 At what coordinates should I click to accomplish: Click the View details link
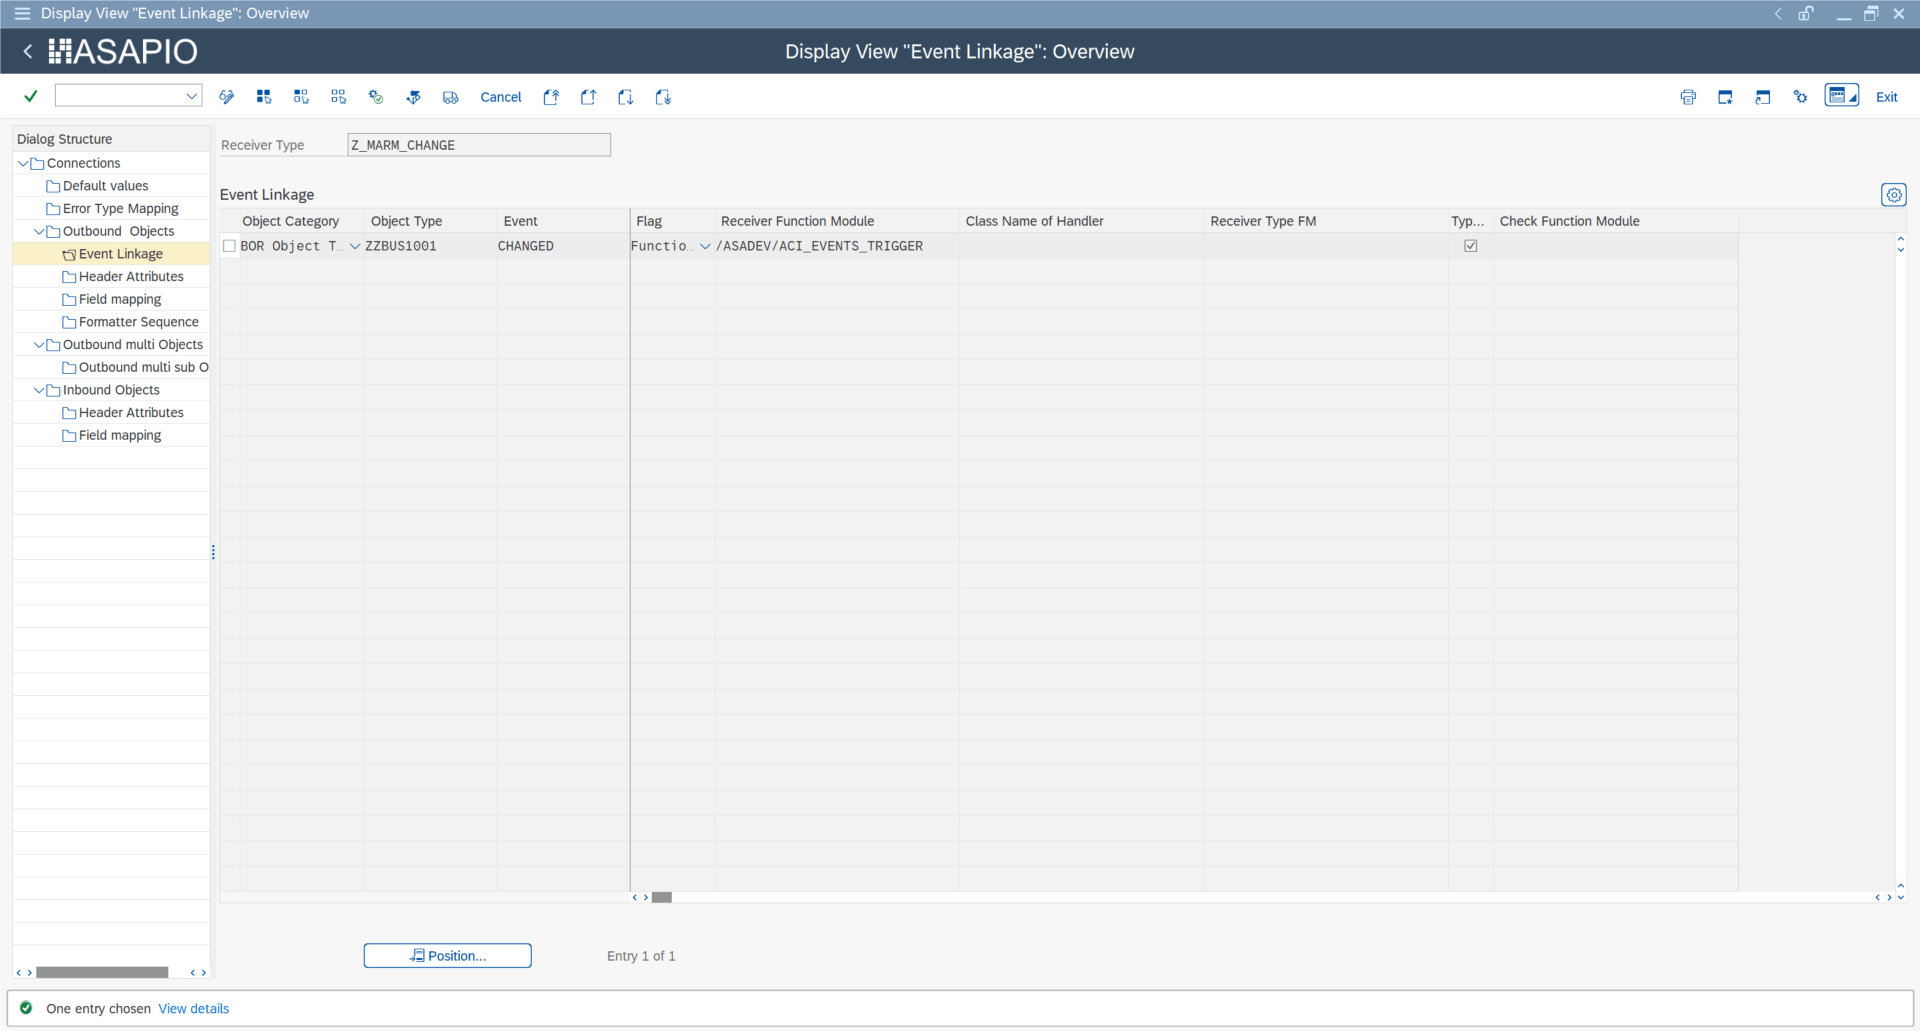[x=194, y=1009]
